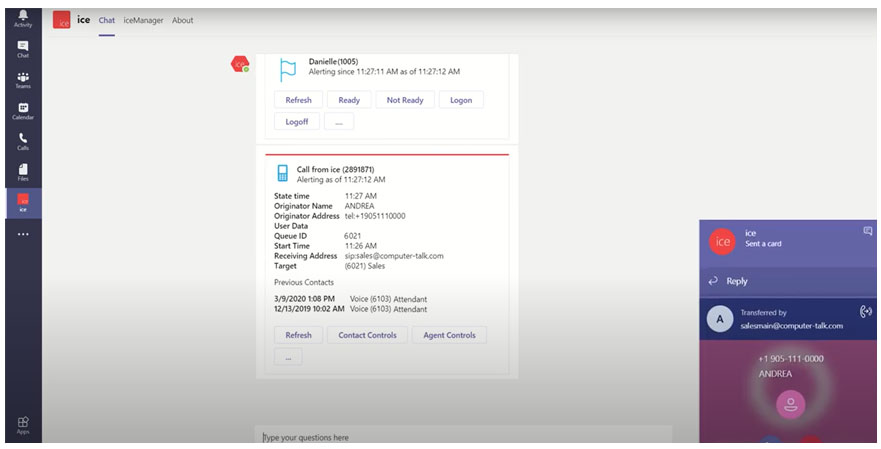
Task: Click Reply in the notification popup
Action: click(737, 281)
